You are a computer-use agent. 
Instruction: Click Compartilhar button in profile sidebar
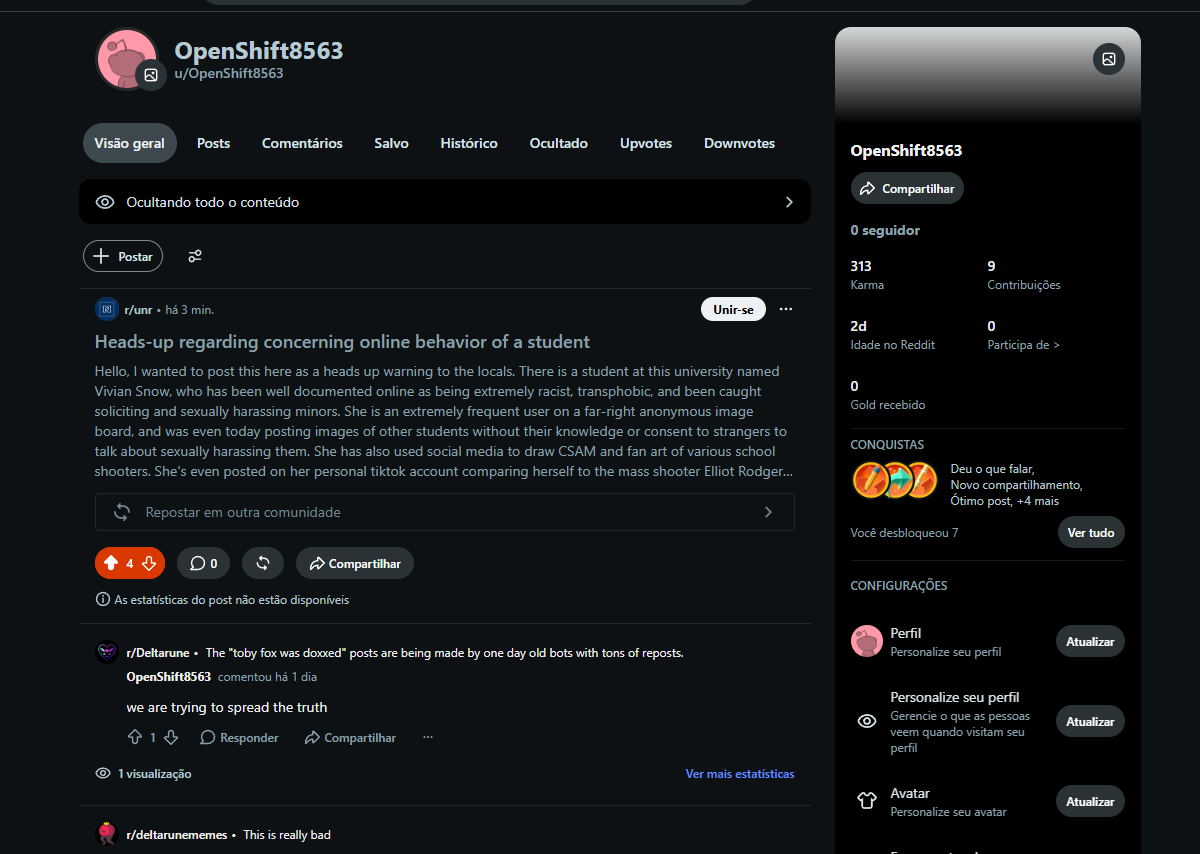tap(907, 188)
